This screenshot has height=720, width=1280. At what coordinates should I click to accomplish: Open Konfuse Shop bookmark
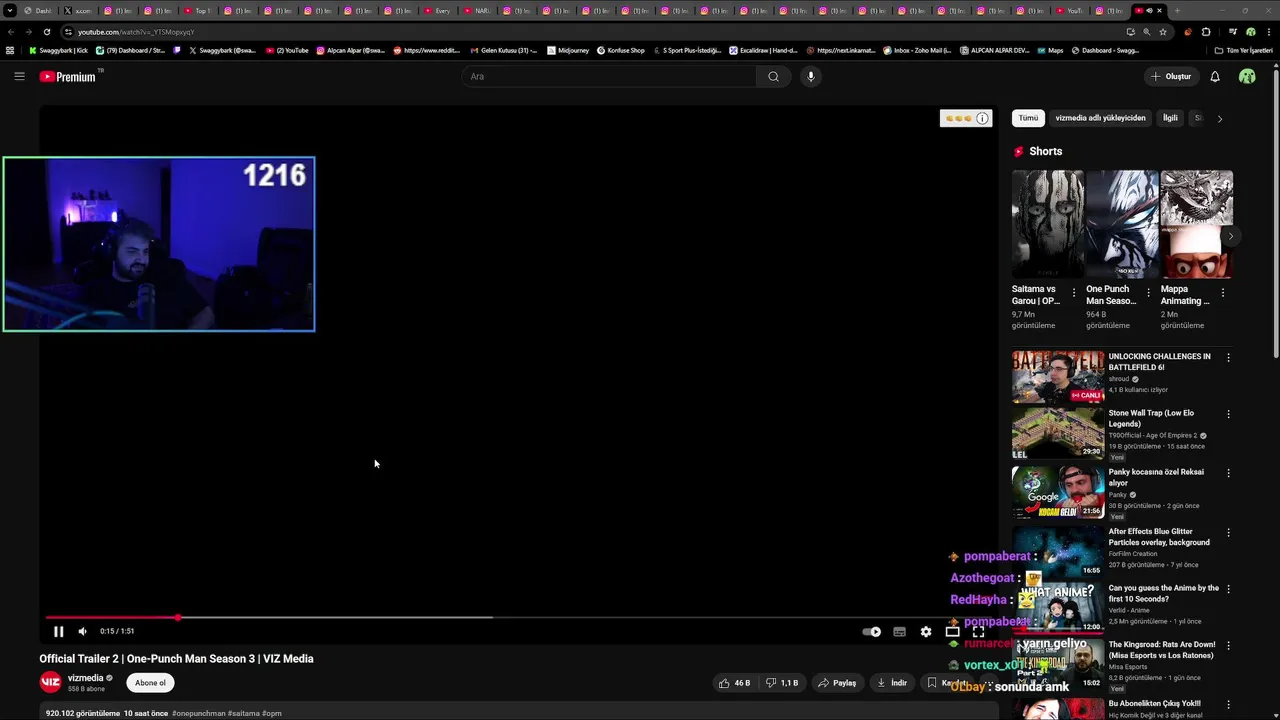coord(621,50)
